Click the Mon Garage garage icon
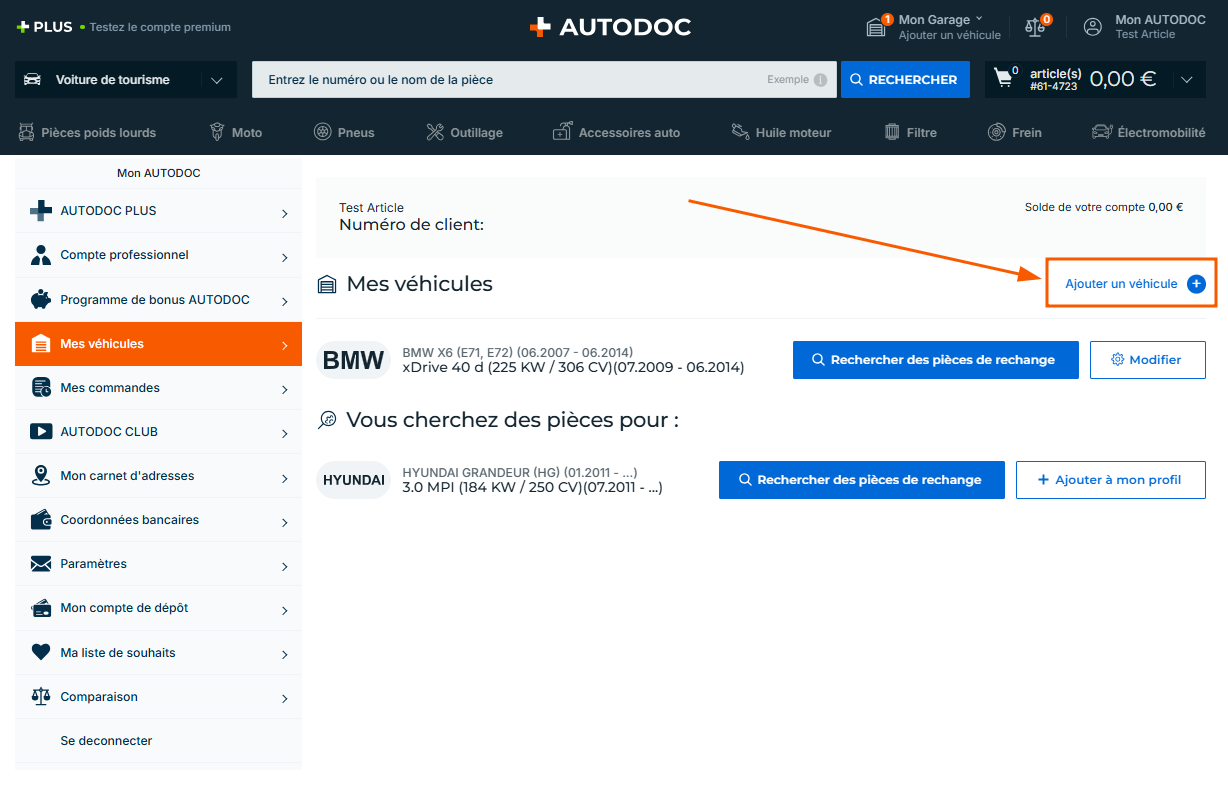 click(x=876, y=27)
